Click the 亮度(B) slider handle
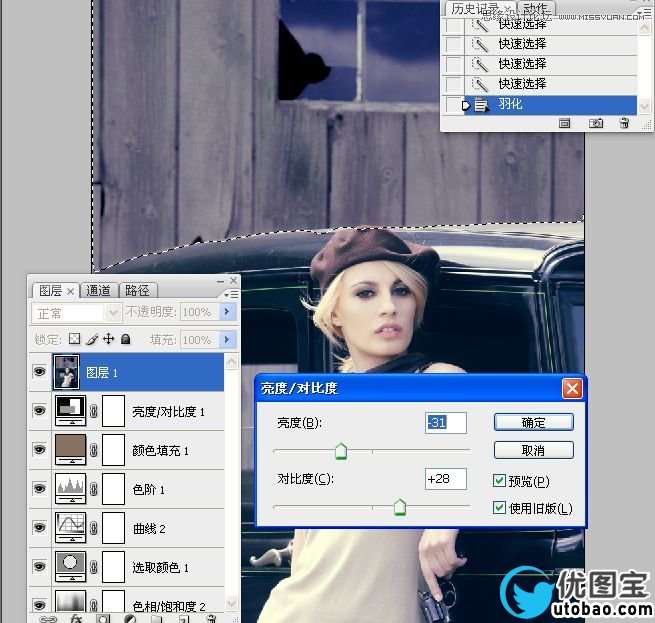 click(341, 452)
